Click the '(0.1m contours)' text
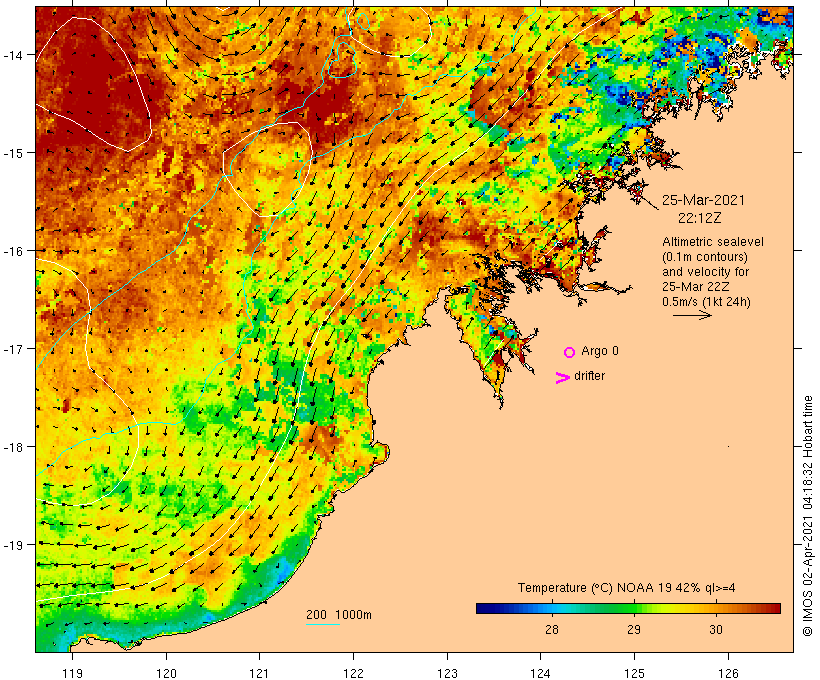 pyautogui.click(x=704, y=257)
